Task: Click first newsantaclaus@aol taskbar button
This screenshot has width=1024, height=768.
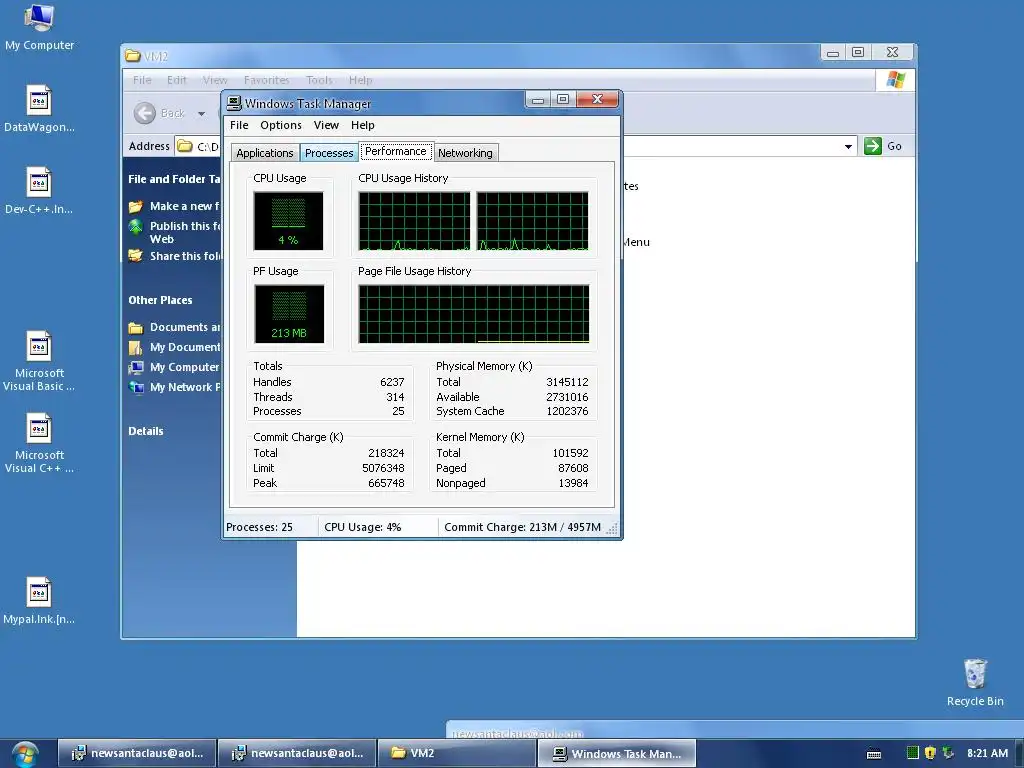Action: [x=137, y=753]
